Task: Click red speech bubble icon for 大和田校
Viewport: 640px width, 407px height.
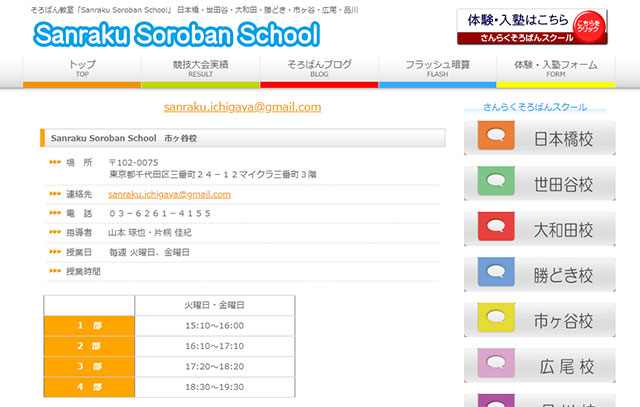Action: coord(496,226)
